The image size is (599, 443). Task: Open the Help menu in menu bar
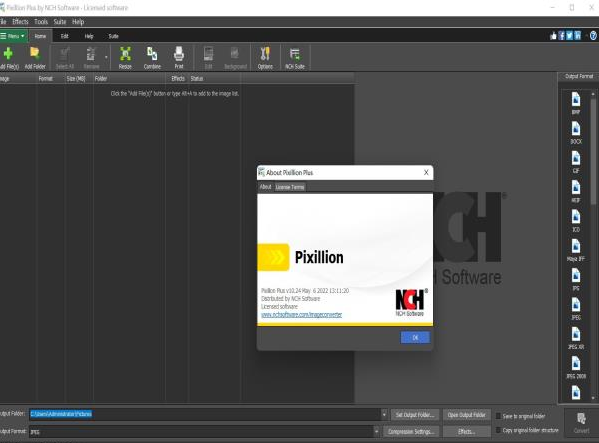[x=78, y=22]
